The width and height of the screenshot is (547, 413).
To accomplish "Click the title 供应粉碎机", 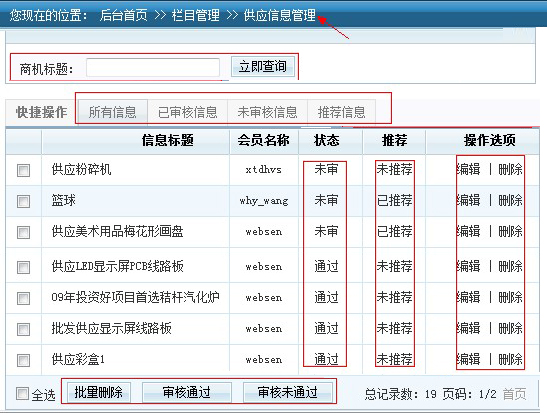I will (81, 170).
